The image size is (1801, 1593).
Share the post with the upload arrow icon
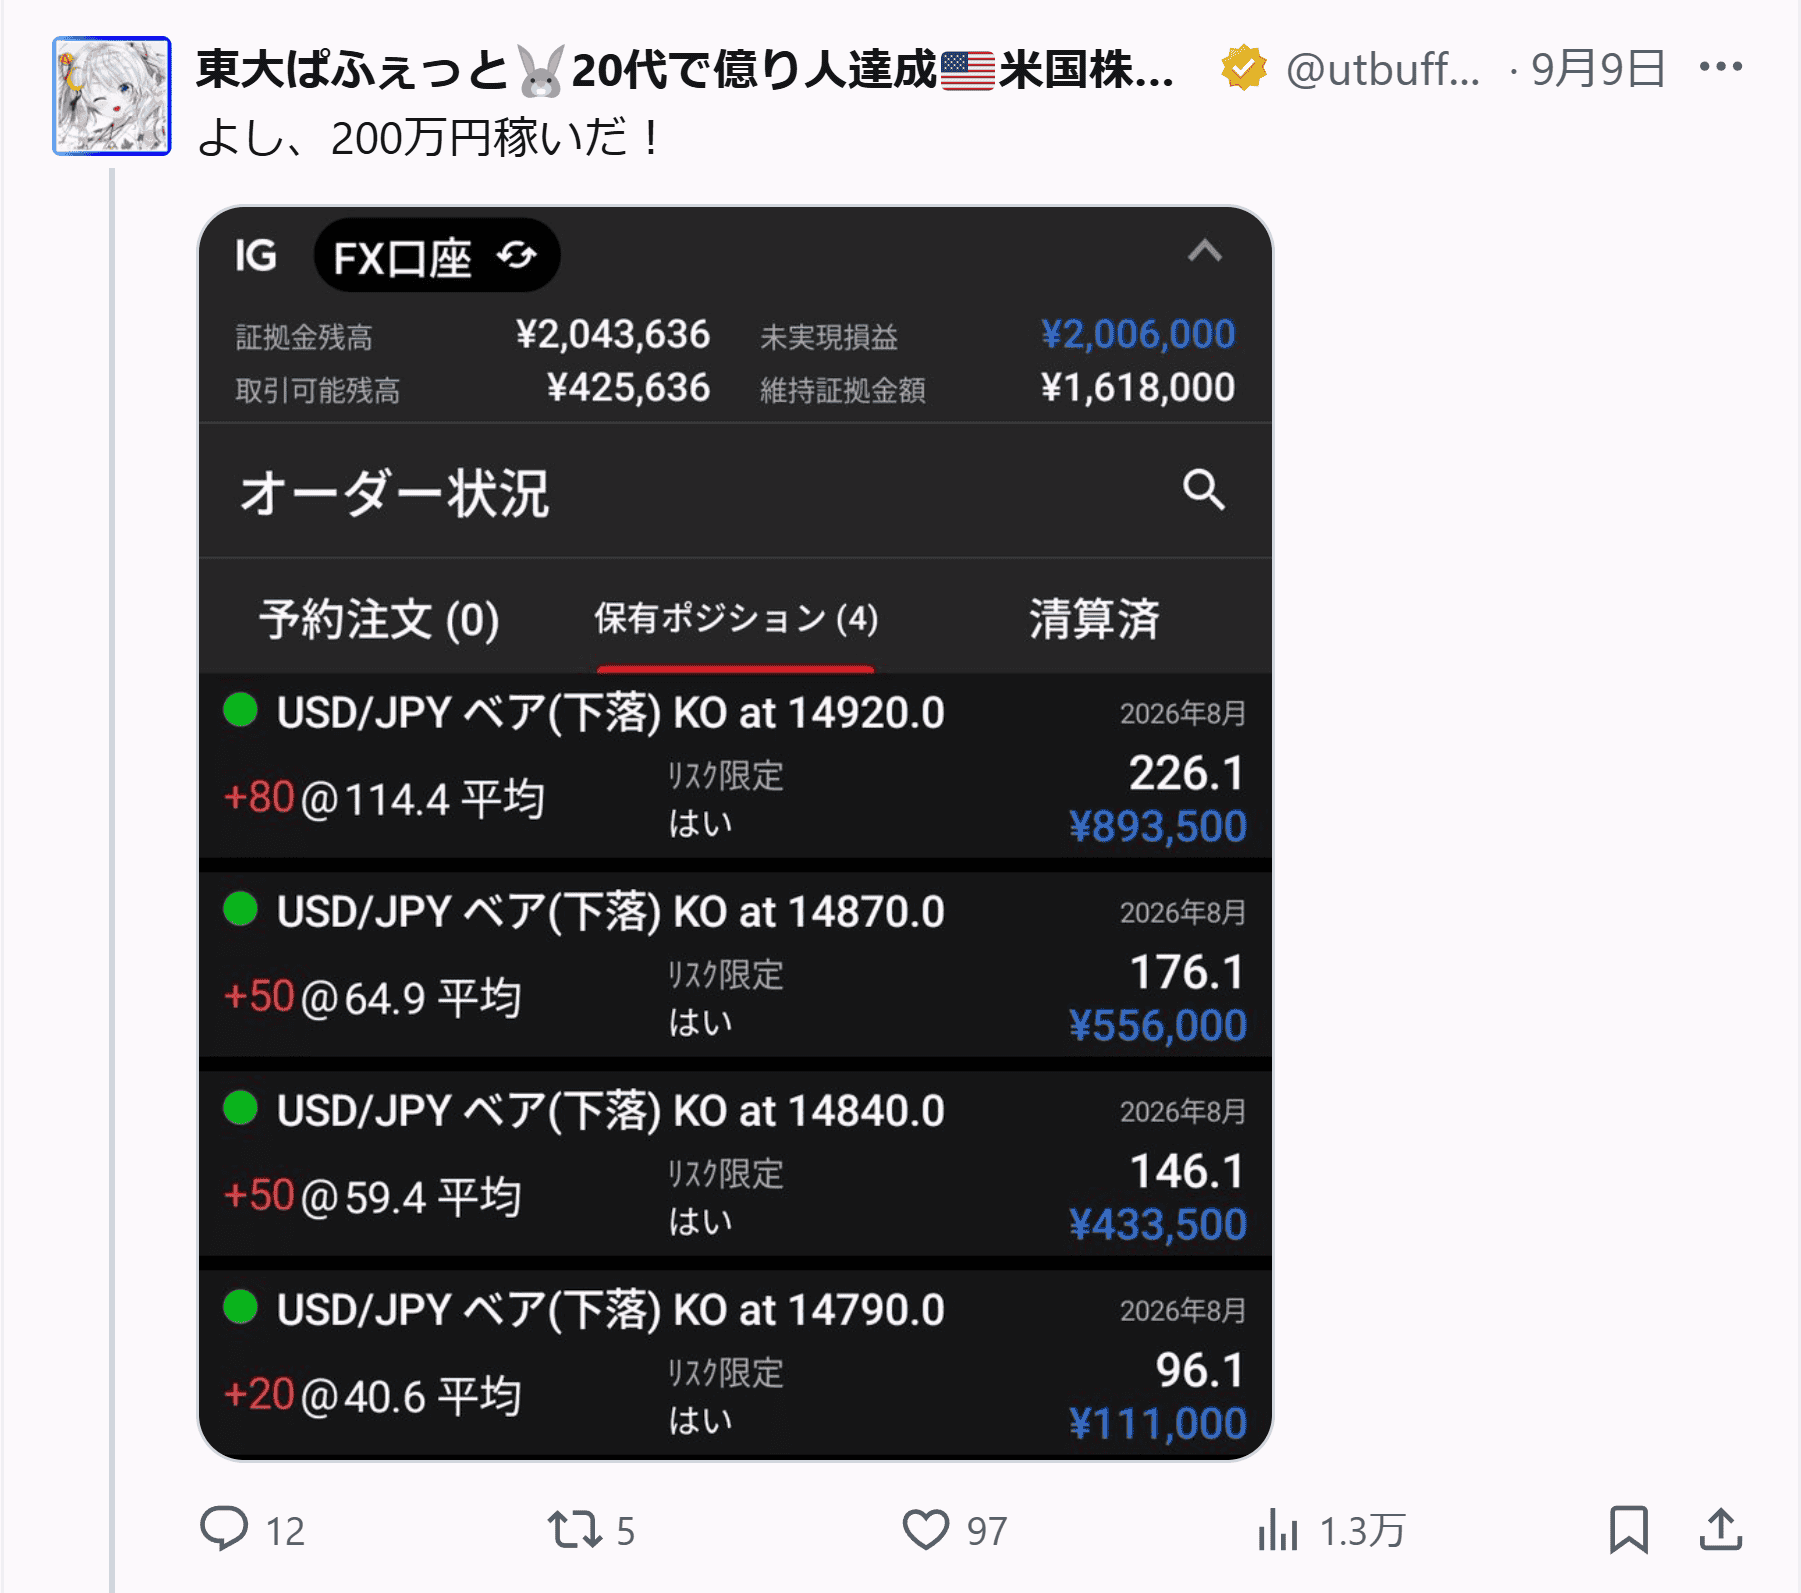(x=1720, y=1529)
